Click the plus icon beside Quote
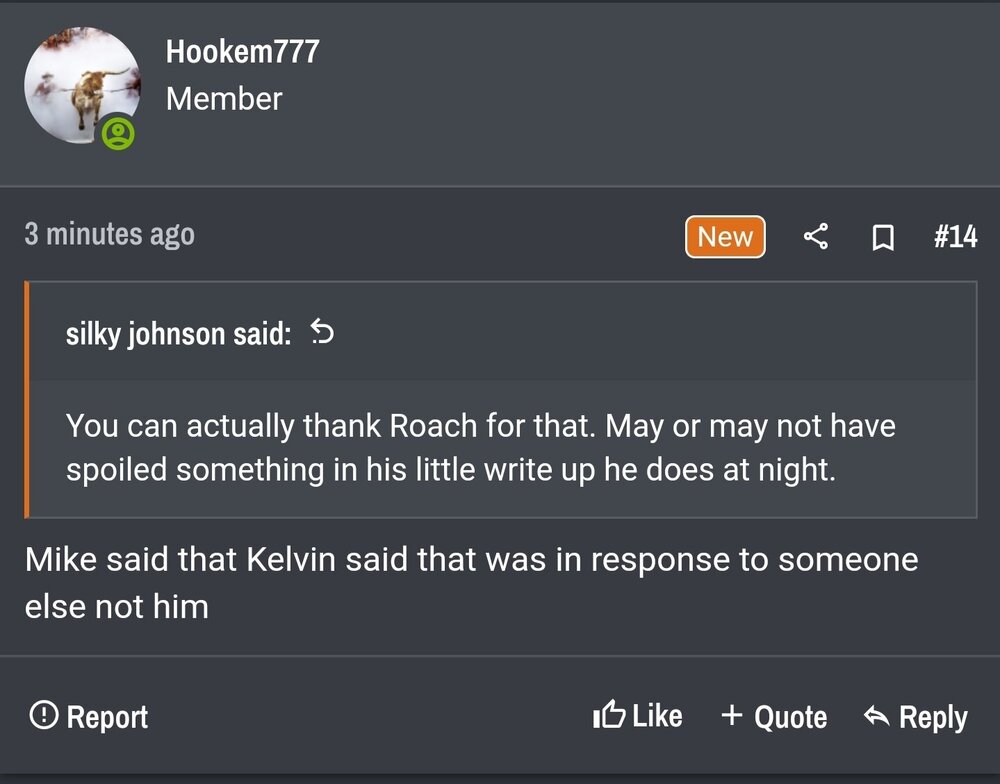 [x=732, y=715]
